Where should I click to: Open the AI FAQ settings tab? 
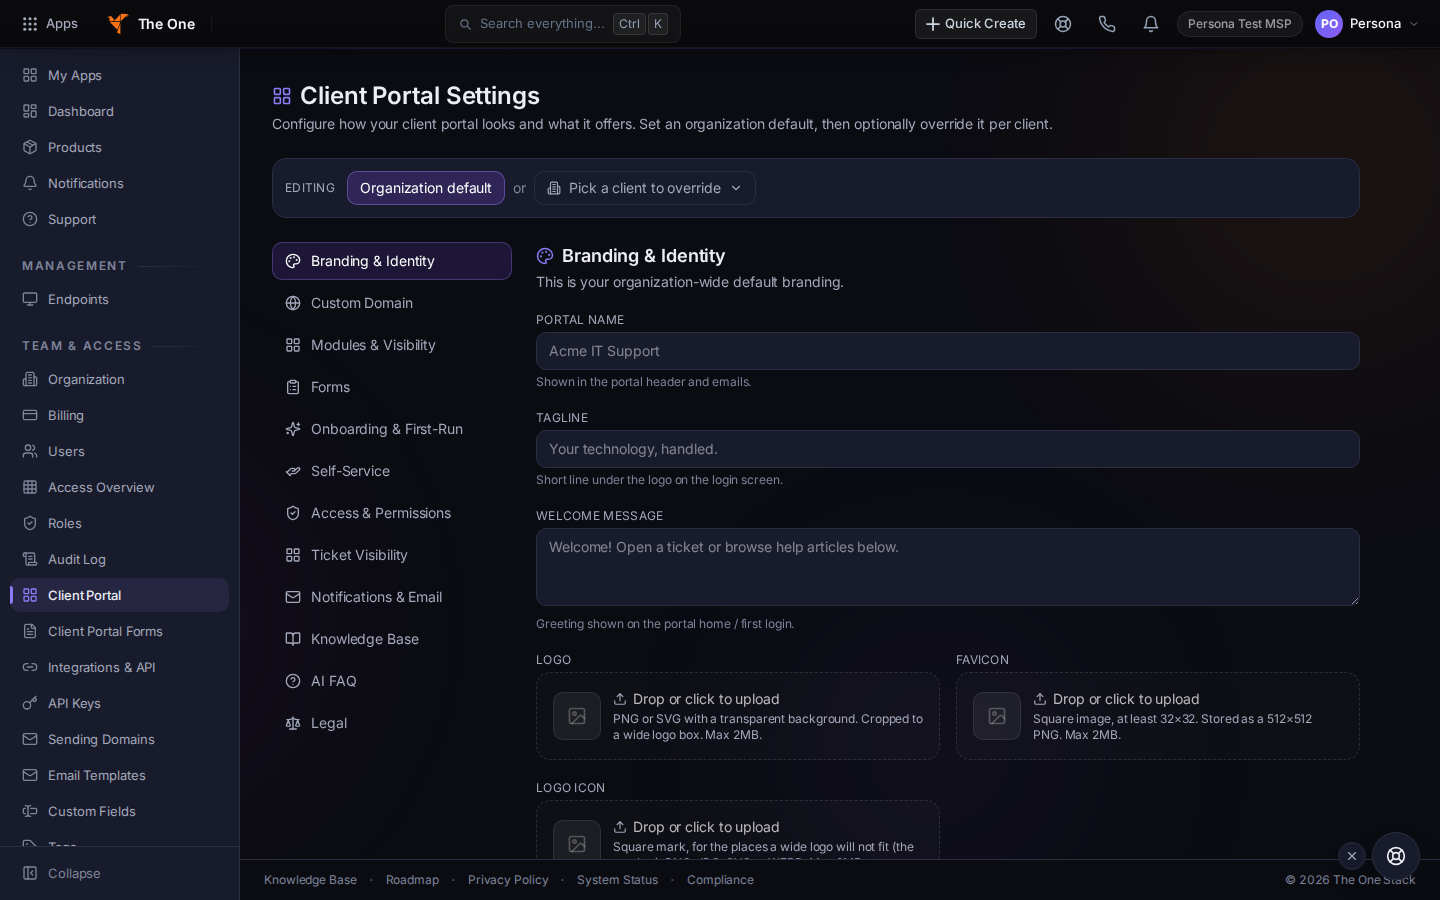click(x=392, y=681)
